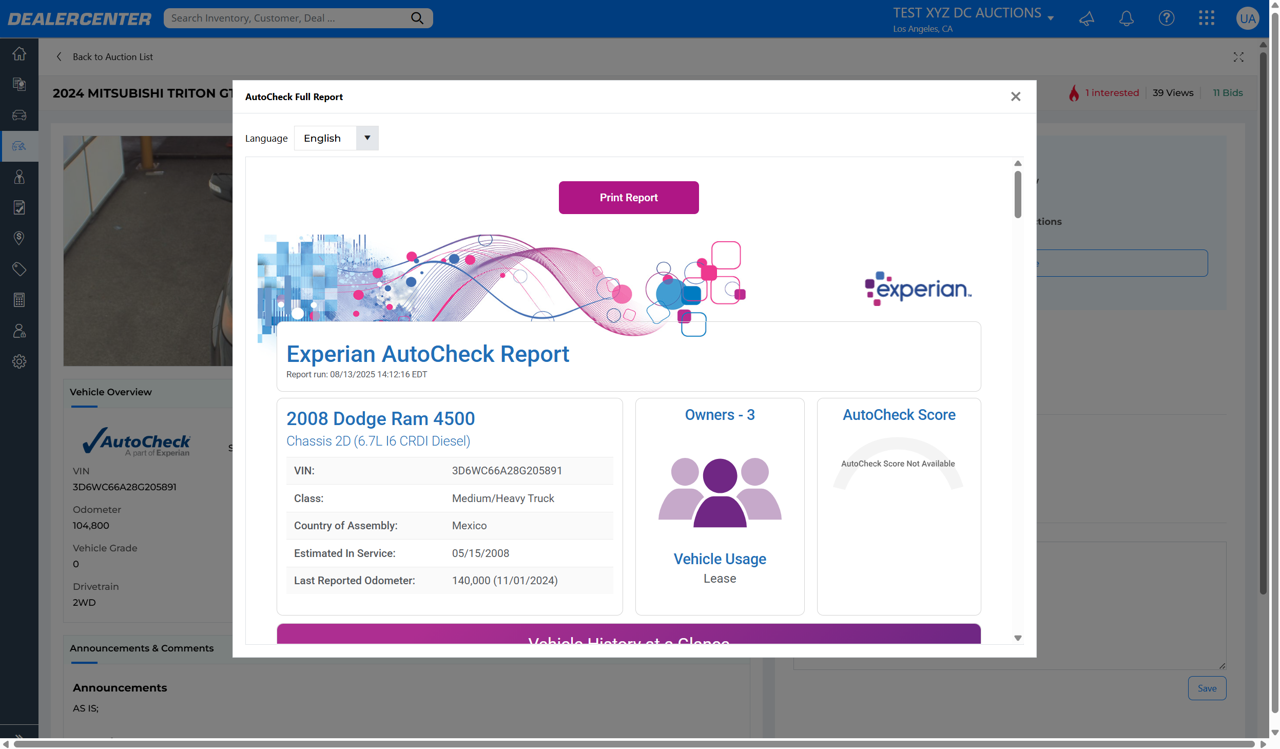Image resolution: width=1280 pixels, height=749 pixels.
Task: Click the Save button
Action: point(1207,688)
